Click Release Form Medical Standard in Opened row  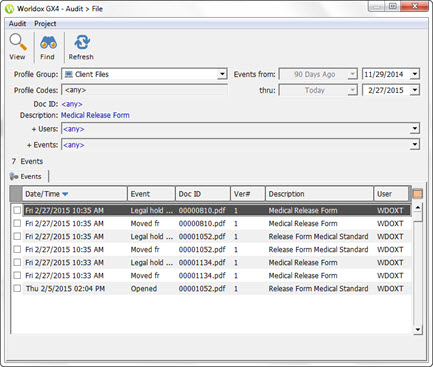318,288
